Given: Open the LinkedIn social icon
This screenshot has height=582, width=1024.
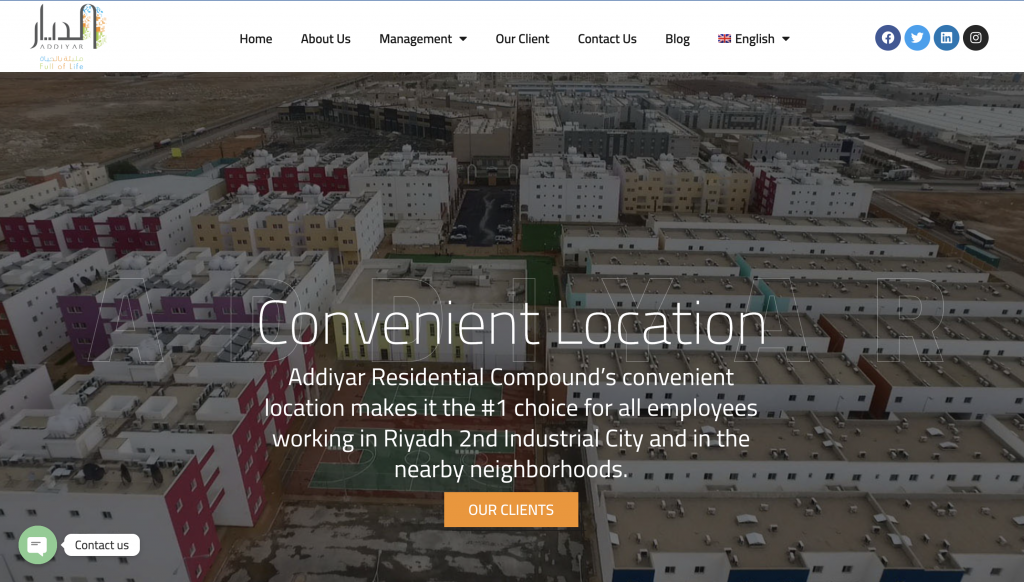Looking at the screenshot, I should coord(946,38).
